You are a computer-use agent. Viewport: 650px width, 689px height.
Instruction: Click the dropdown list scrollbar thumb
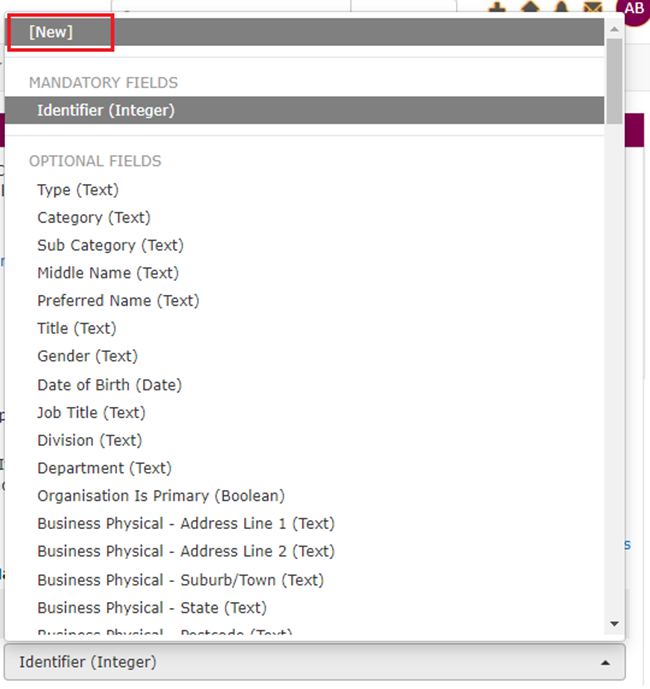(x=614, y=80)
